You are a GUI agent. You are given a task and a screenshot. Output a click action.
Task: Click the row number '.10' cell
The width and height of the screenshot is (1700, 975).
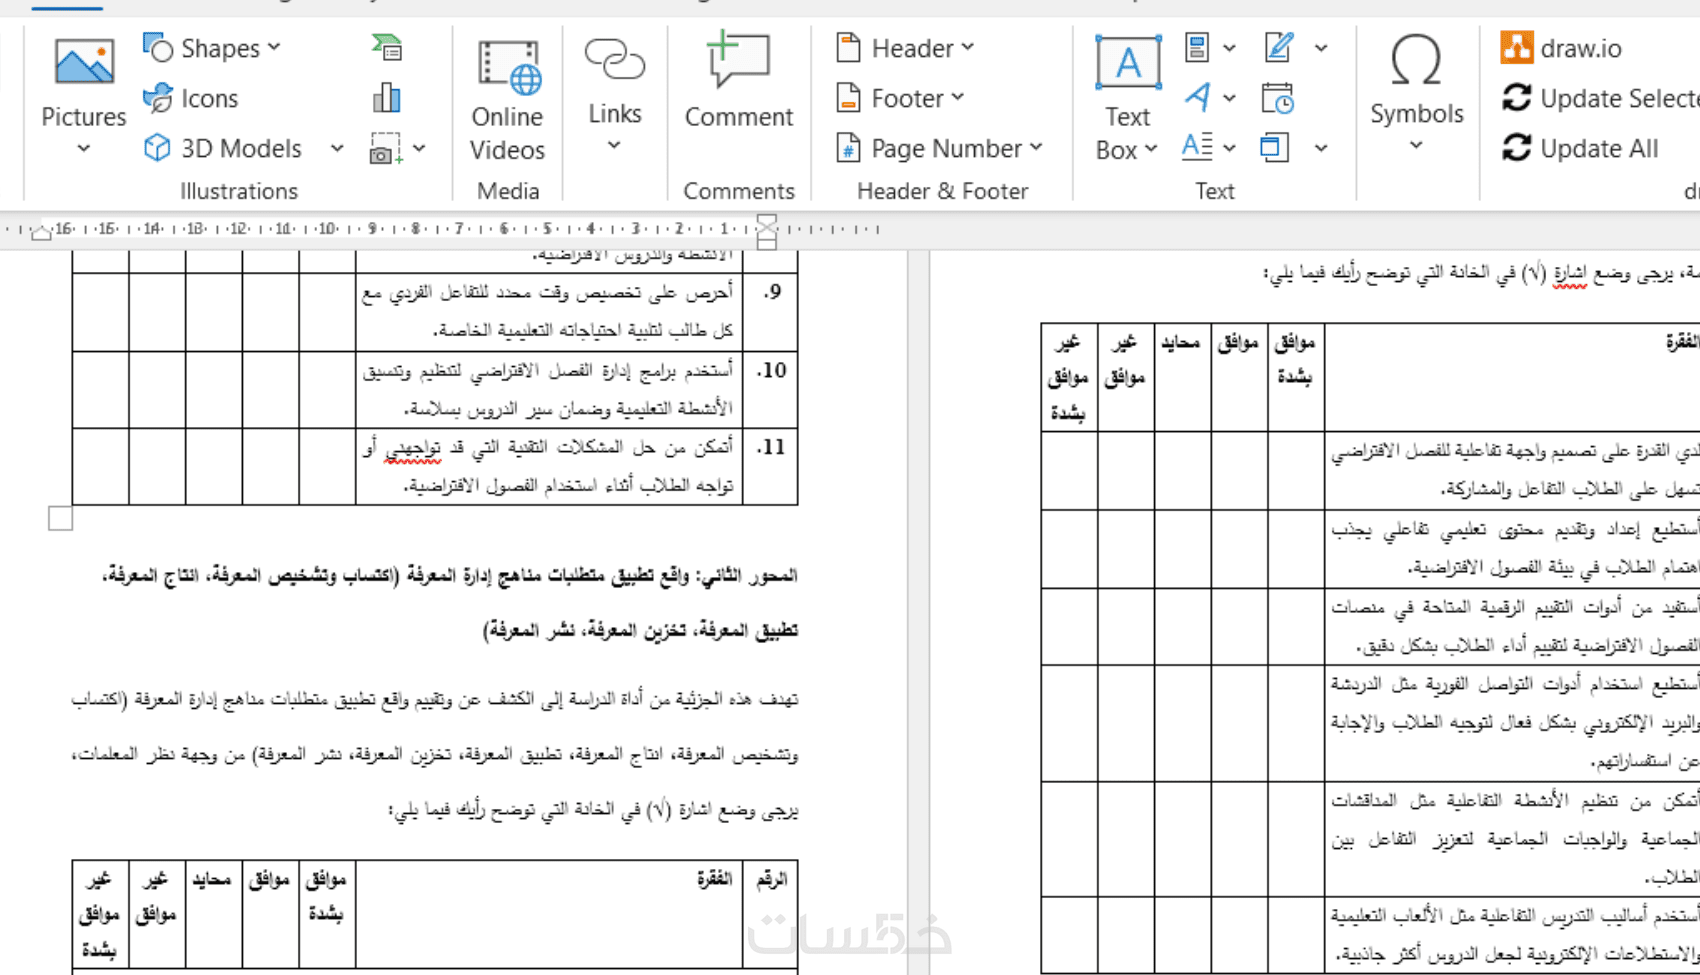click(x=771, y=389)
